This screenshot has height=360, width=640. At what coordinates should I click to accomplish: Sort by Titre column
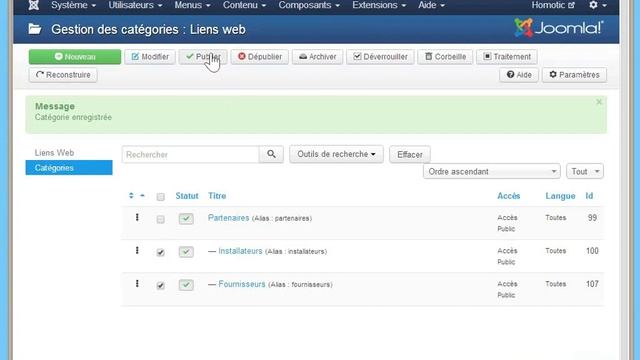click(217, 196)
